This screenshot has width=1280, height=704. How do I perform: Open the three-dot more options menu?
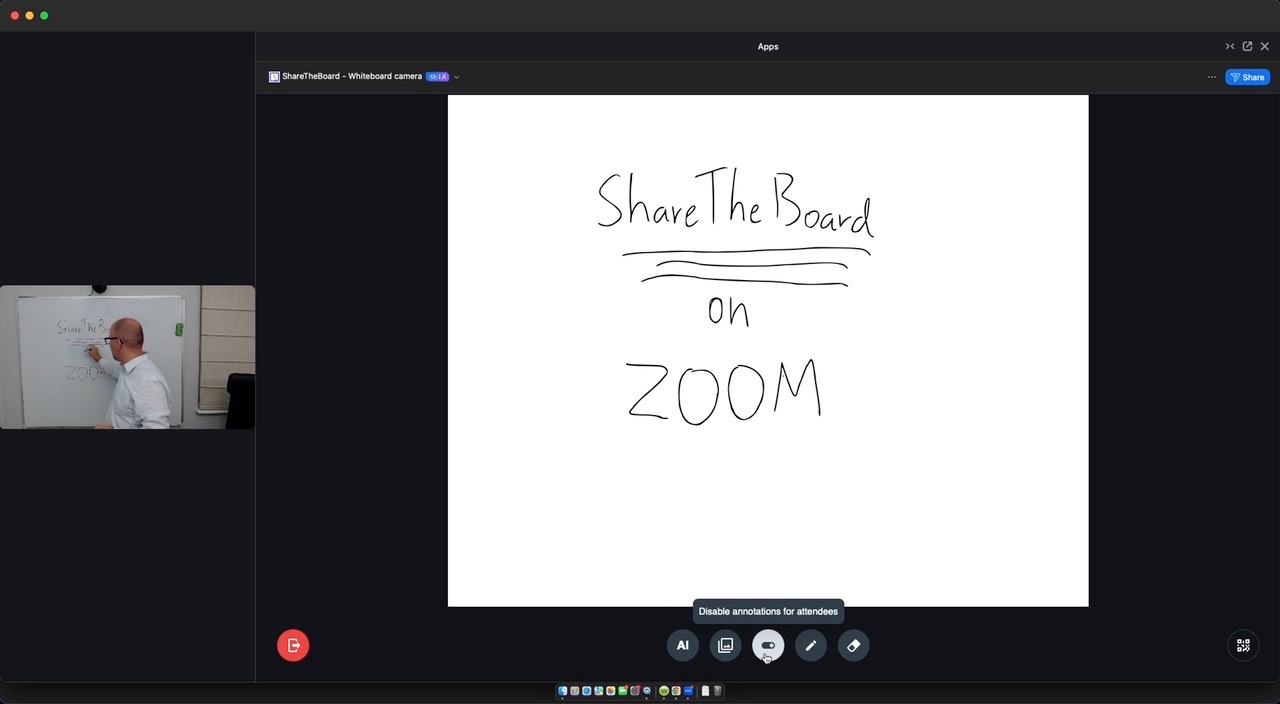click(x=1212, y=77)
